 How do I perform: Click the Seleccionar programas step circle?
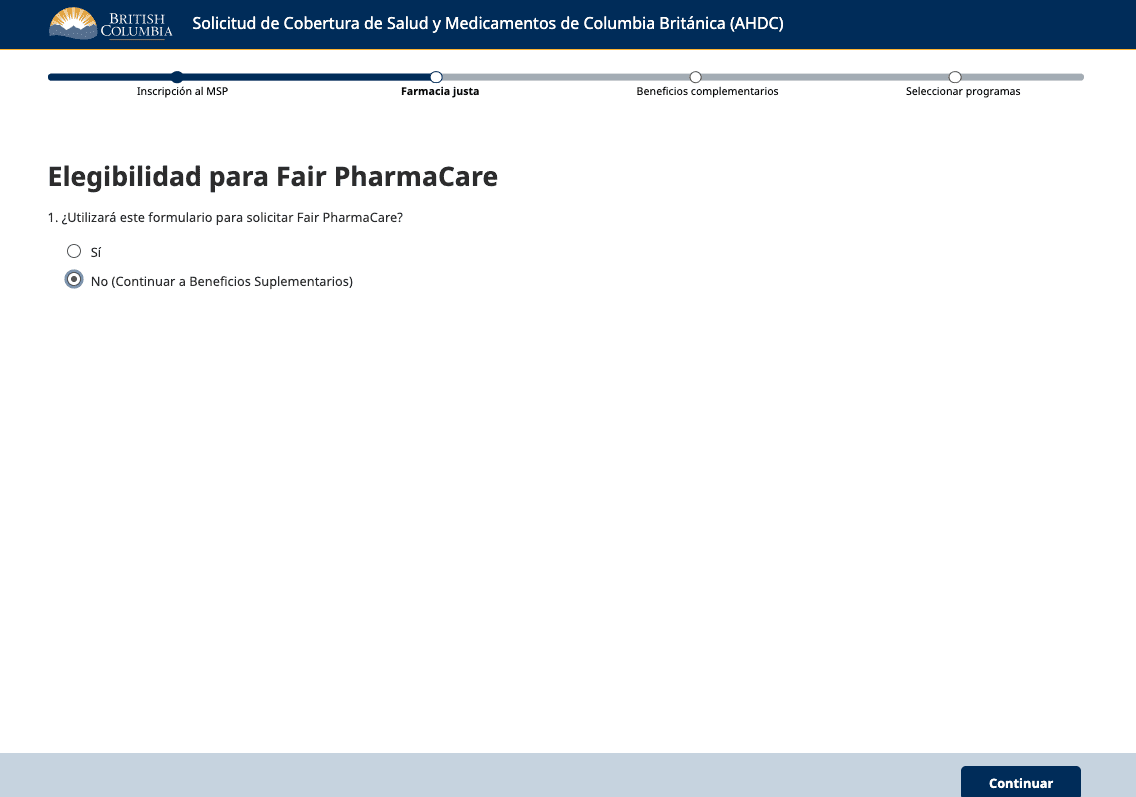[x=955, y=77]
